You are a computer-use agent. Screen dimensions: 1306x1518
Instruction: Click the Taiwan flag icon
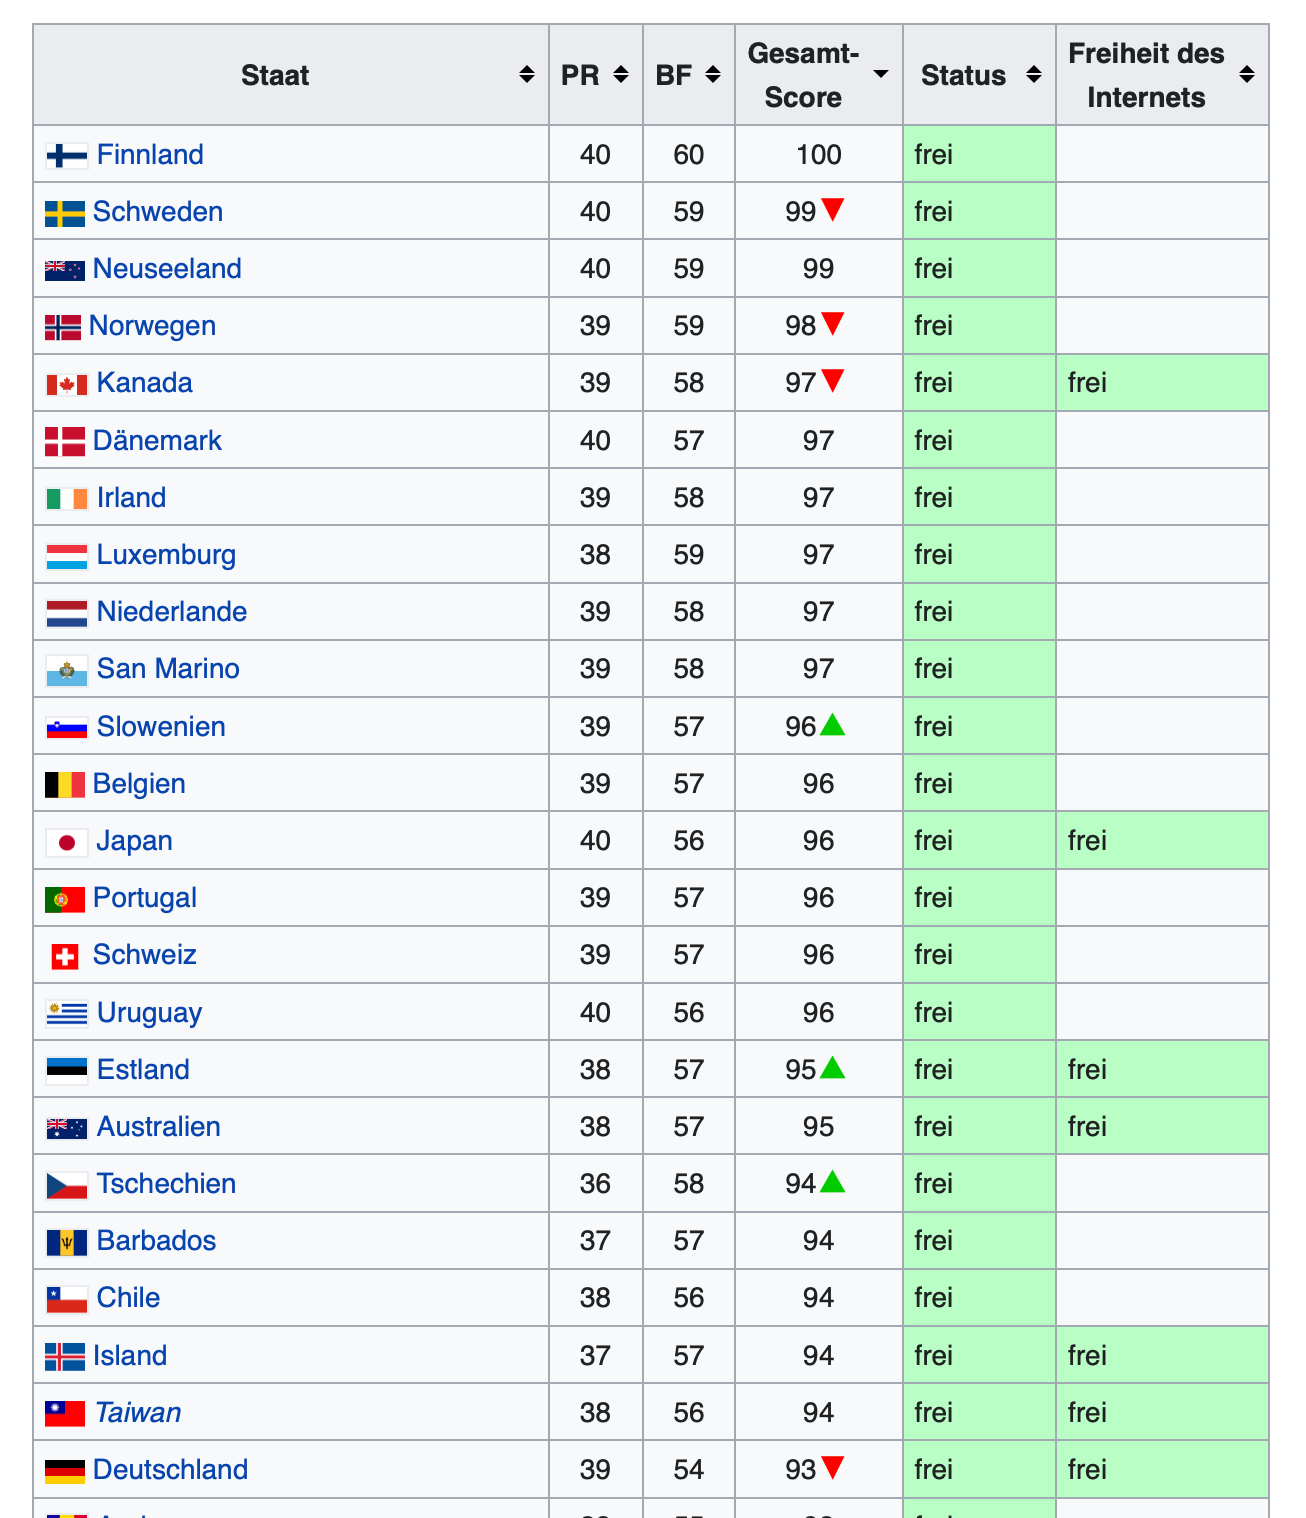pos(65,1413)
